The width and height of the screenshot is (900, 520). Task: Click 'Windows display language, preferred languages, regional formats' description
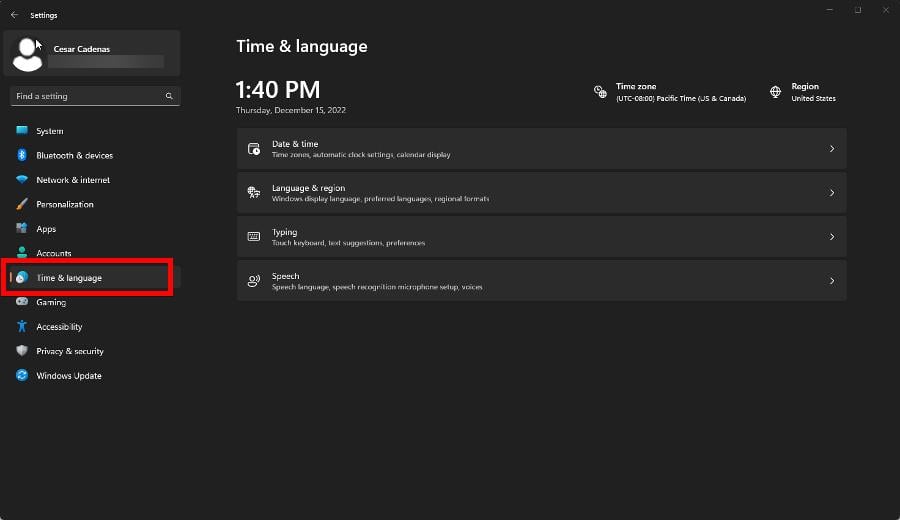pos(381,199)
